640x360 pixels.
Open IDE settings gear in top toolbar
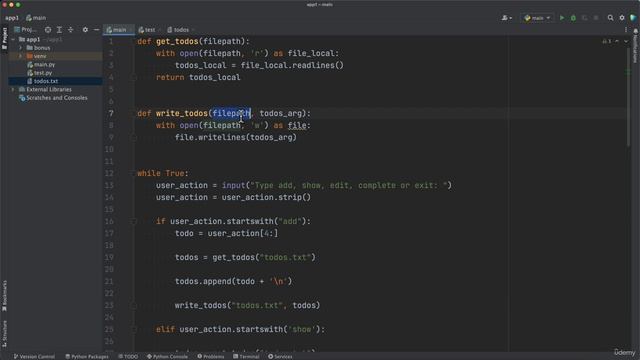pyautogui.click(x=622, y=18)
